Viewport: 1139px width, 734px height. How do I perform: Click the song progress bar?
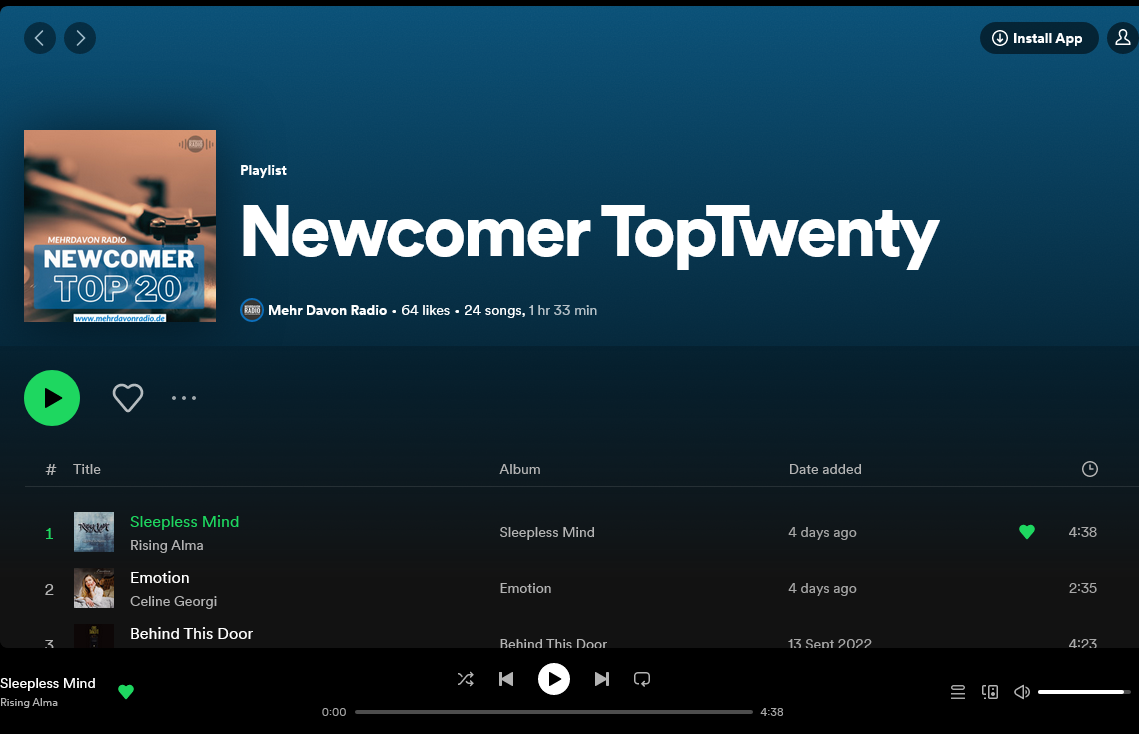(553, 712)
